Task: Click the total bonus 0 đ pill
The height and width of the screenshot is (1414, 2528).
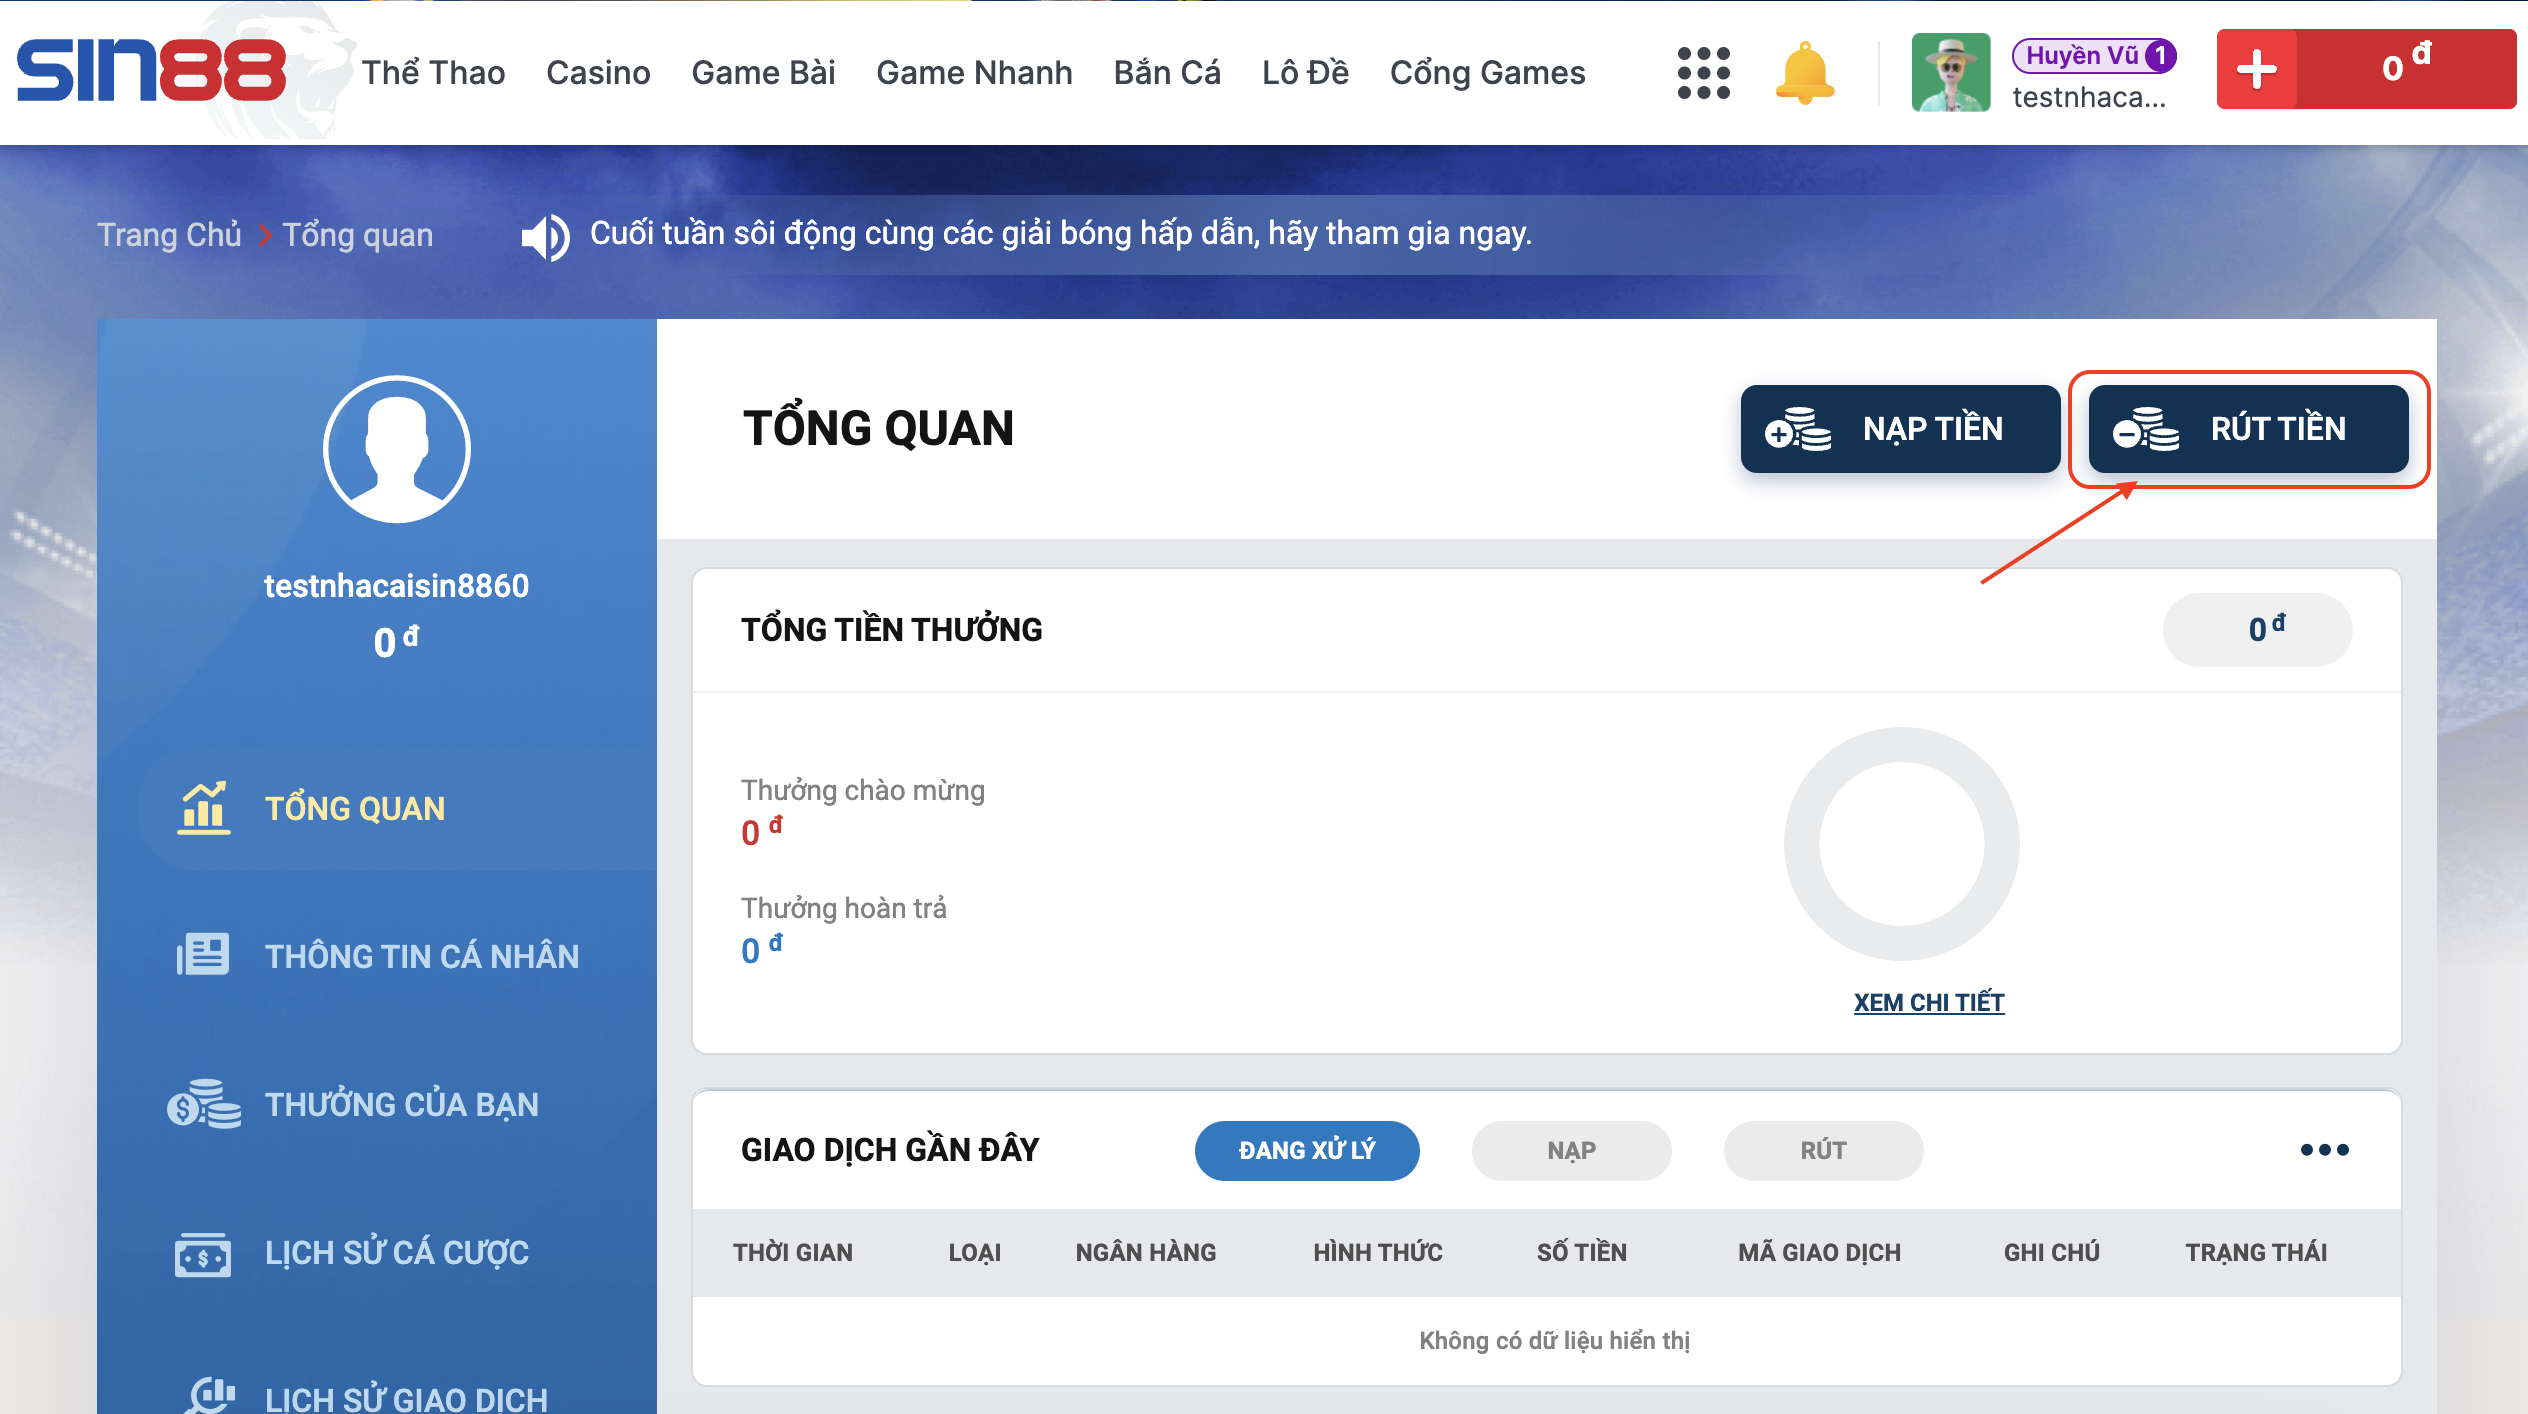Action: click(x=2258, y=629)
